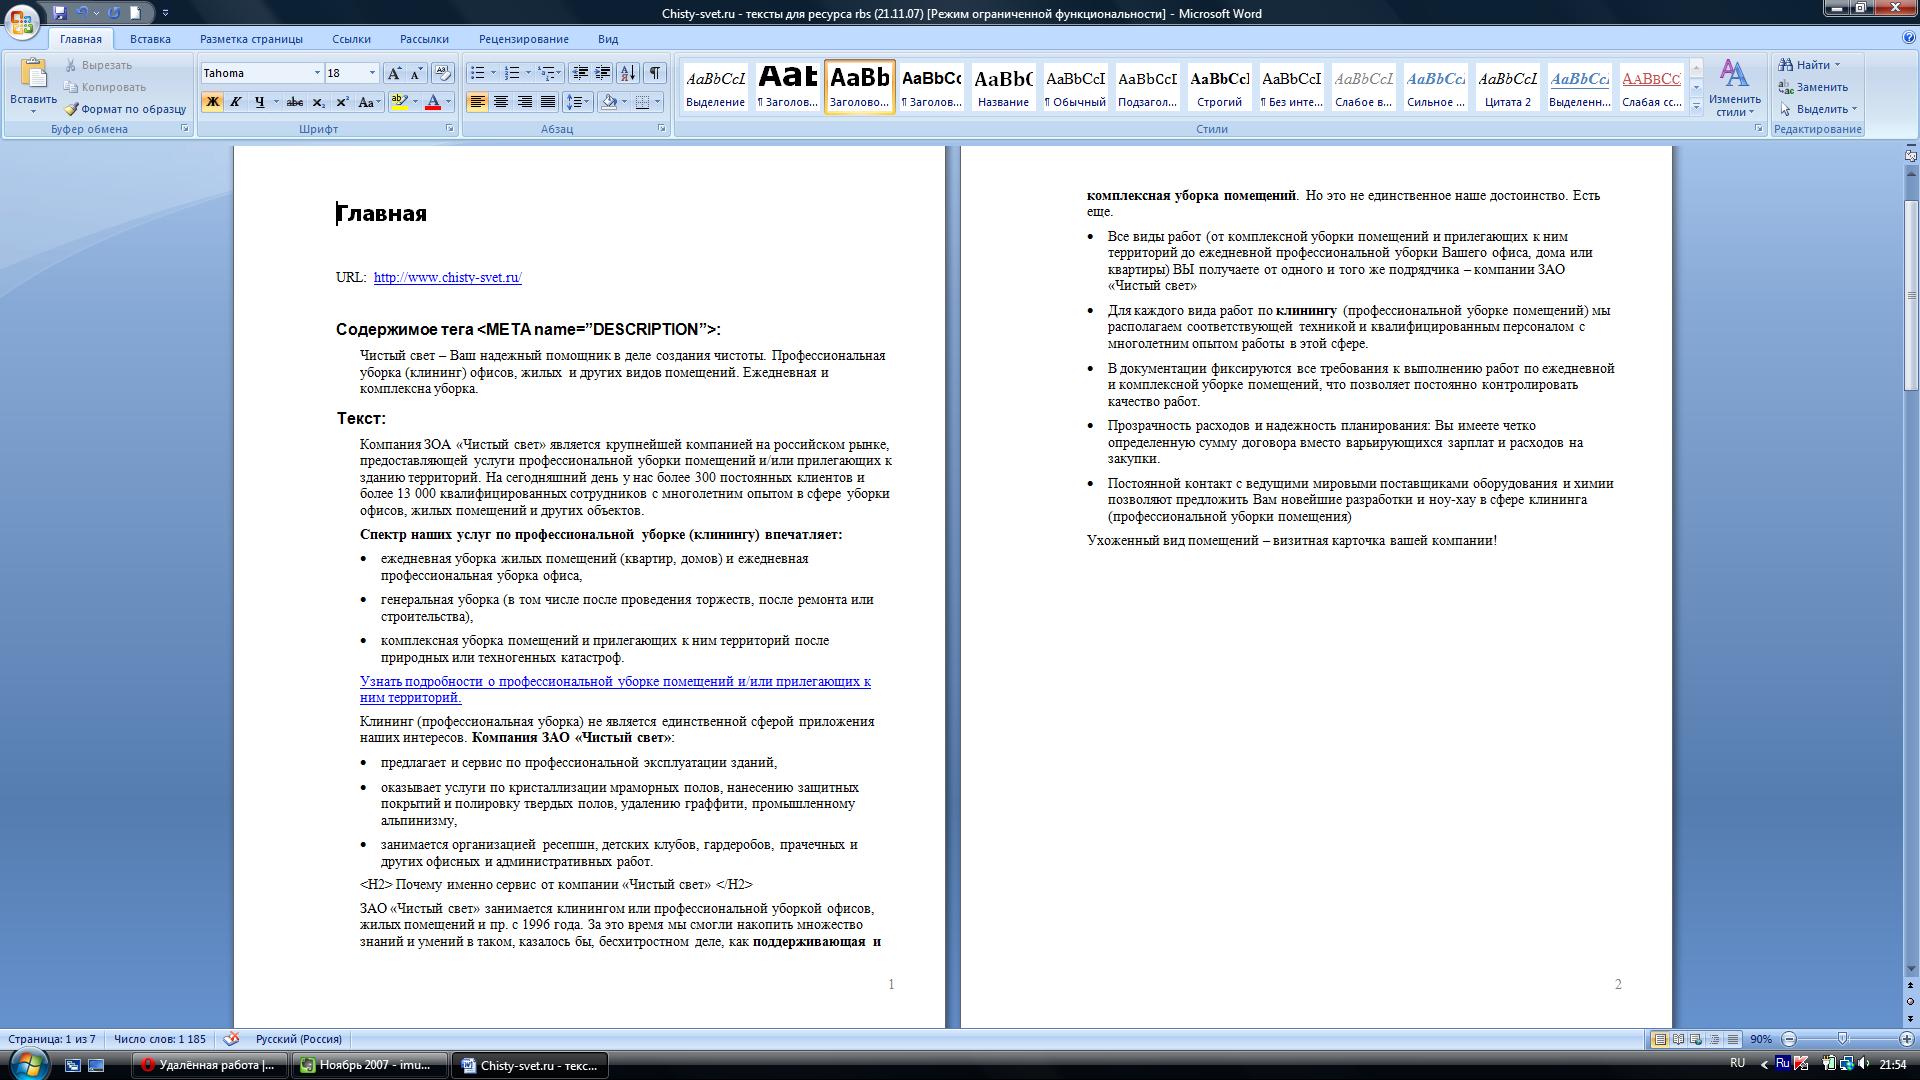Screen dimensions: 1920x1080
Task: Open the Рецензирование ribbon tab
Action: tap(523, 39)
